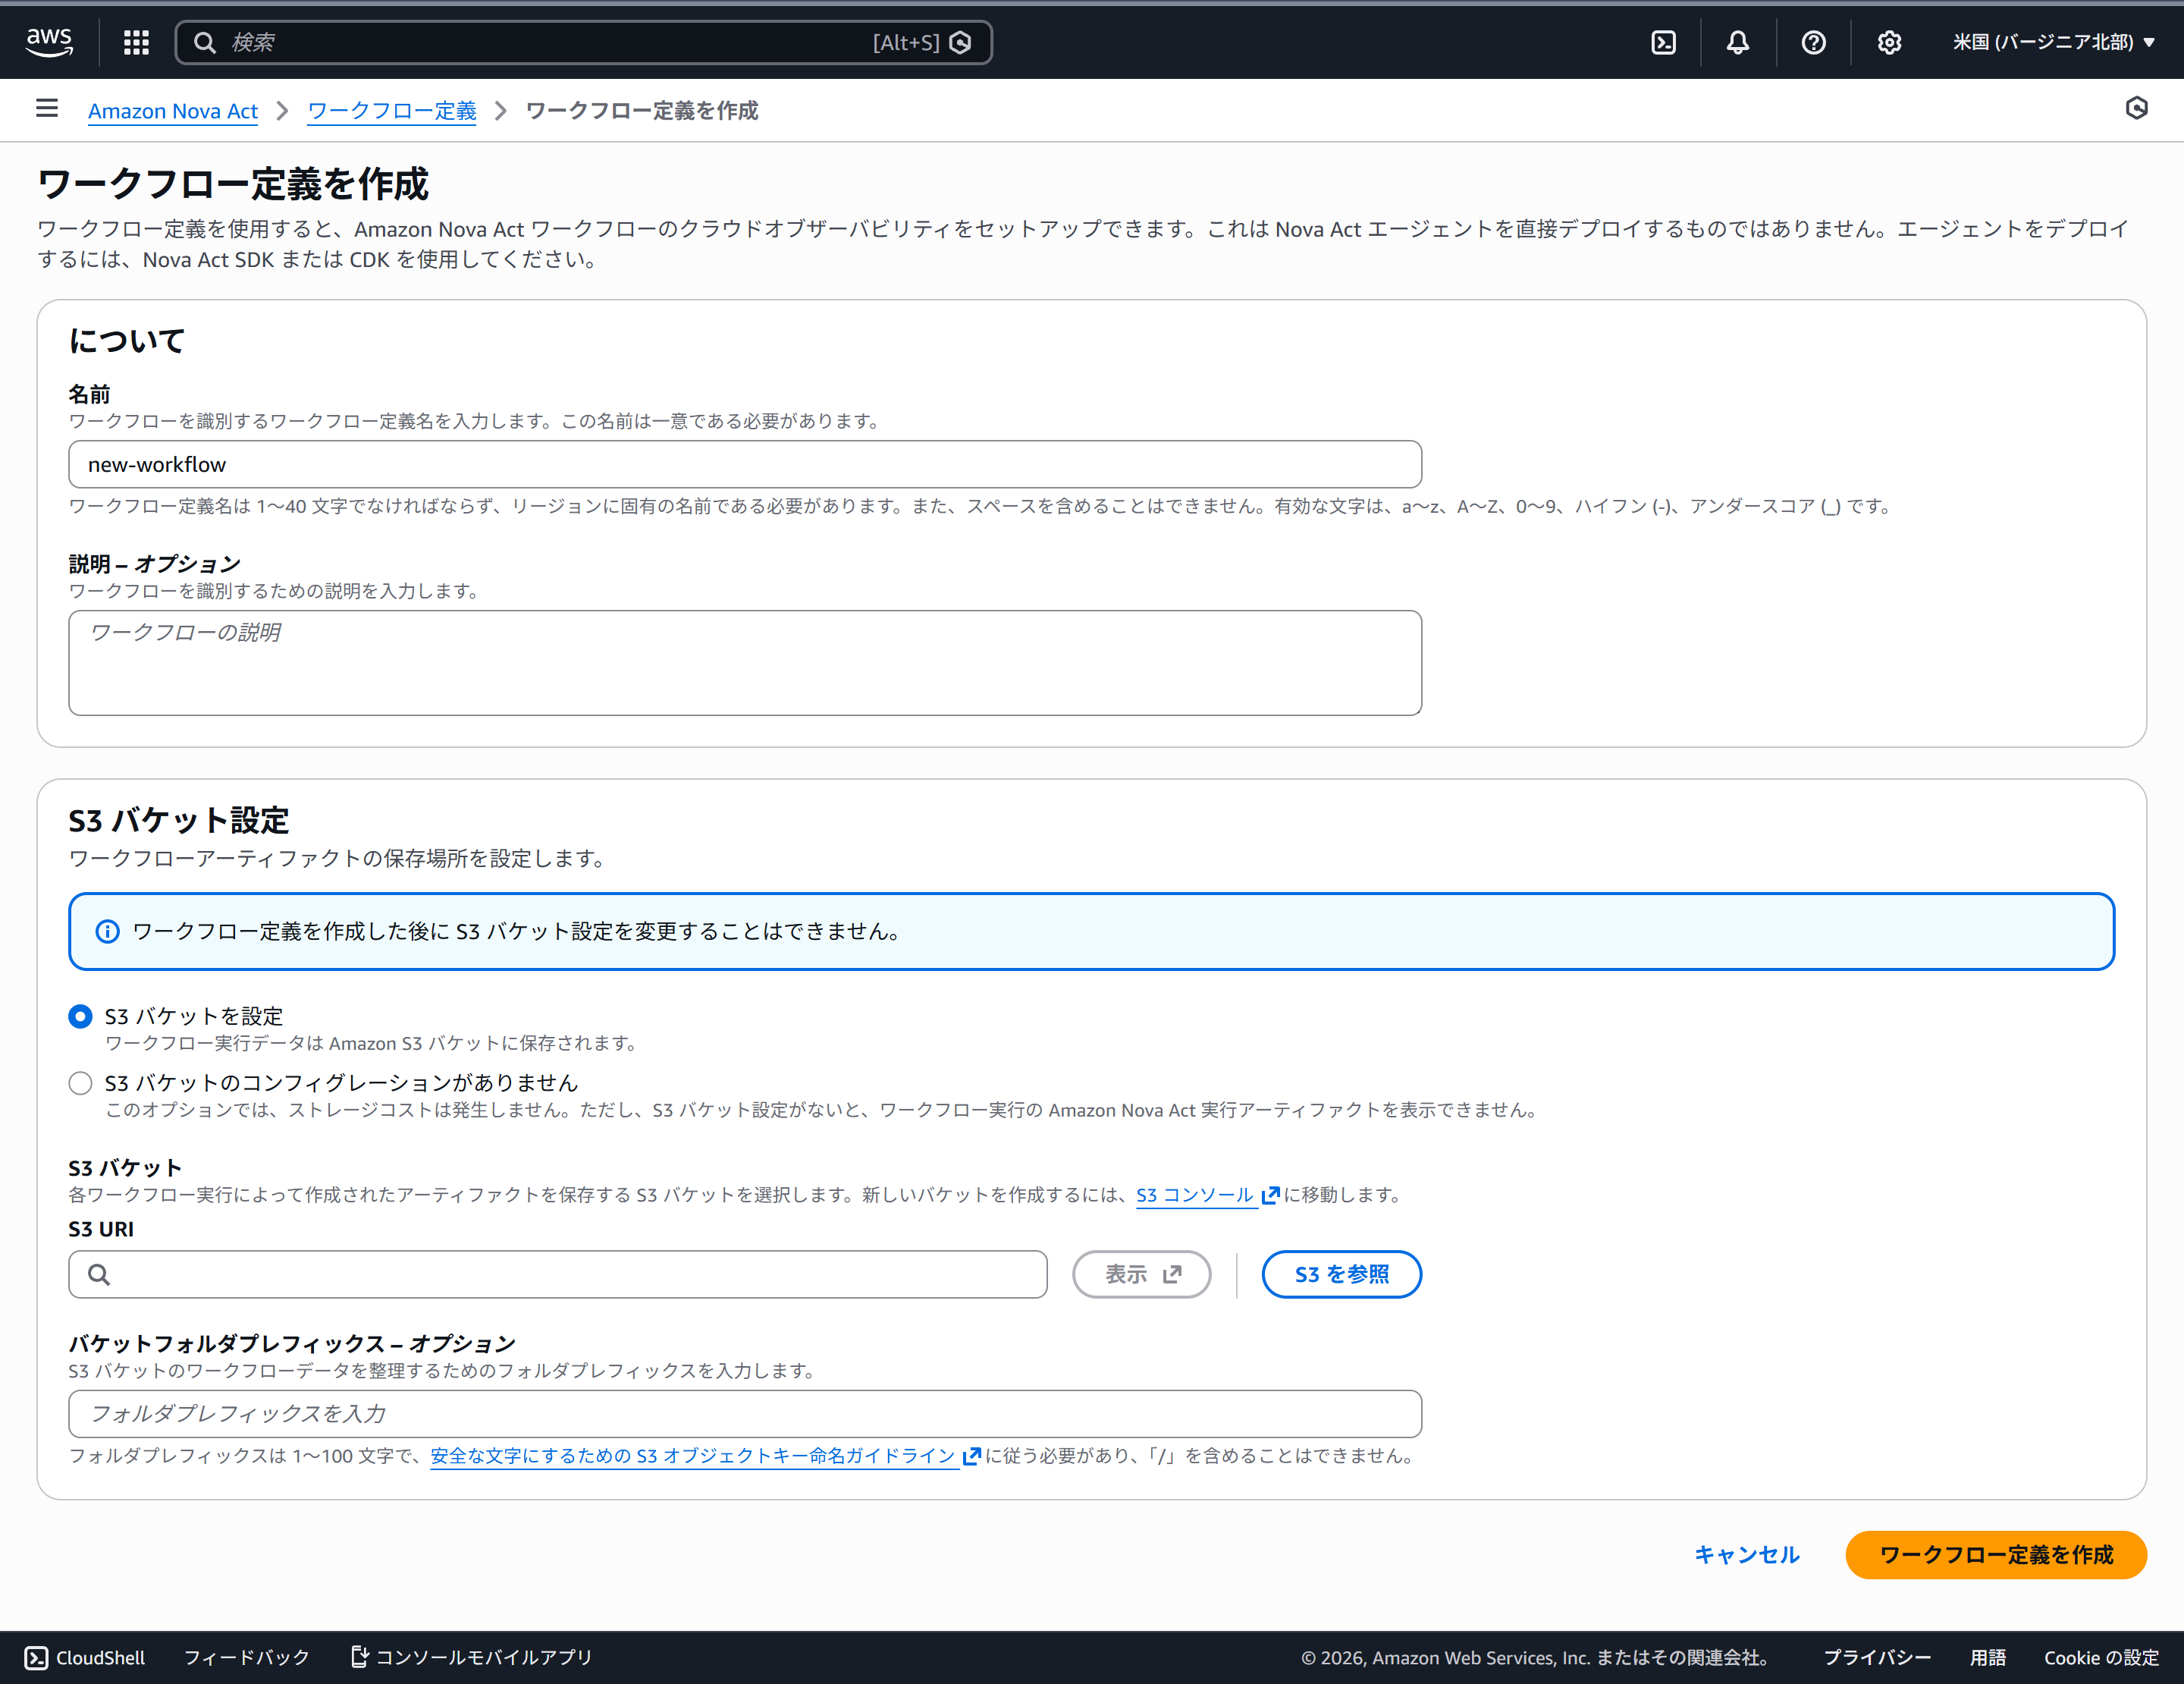
Task: Focus the 'ワークフローの説明' description textarea
Action: [744, 662]
